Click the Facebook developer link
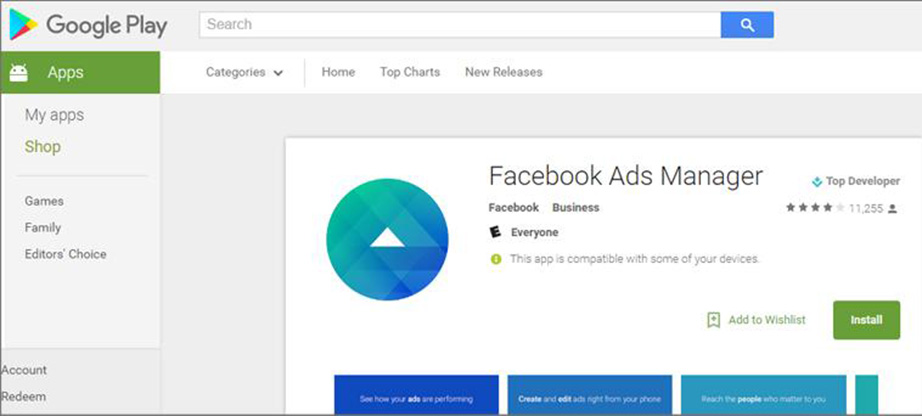 click(513, 208)
